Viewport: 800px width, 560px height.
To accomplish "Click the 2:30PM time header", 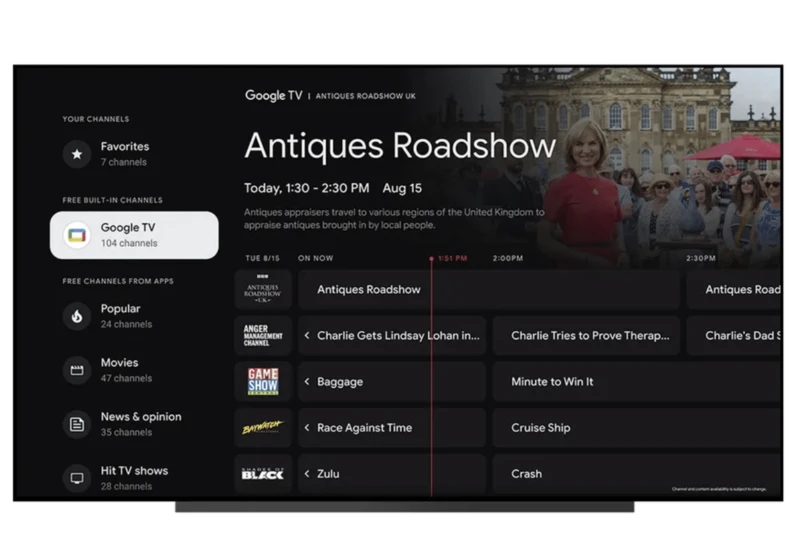I will point(701,259).
